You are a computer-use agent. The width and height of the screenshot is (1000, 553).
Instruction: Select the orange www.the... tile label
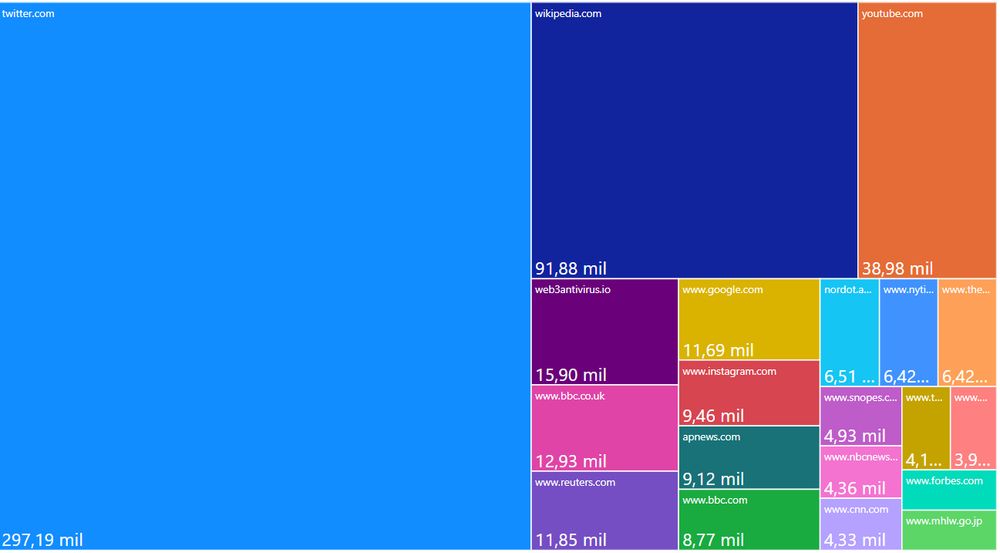click(966, 290)
